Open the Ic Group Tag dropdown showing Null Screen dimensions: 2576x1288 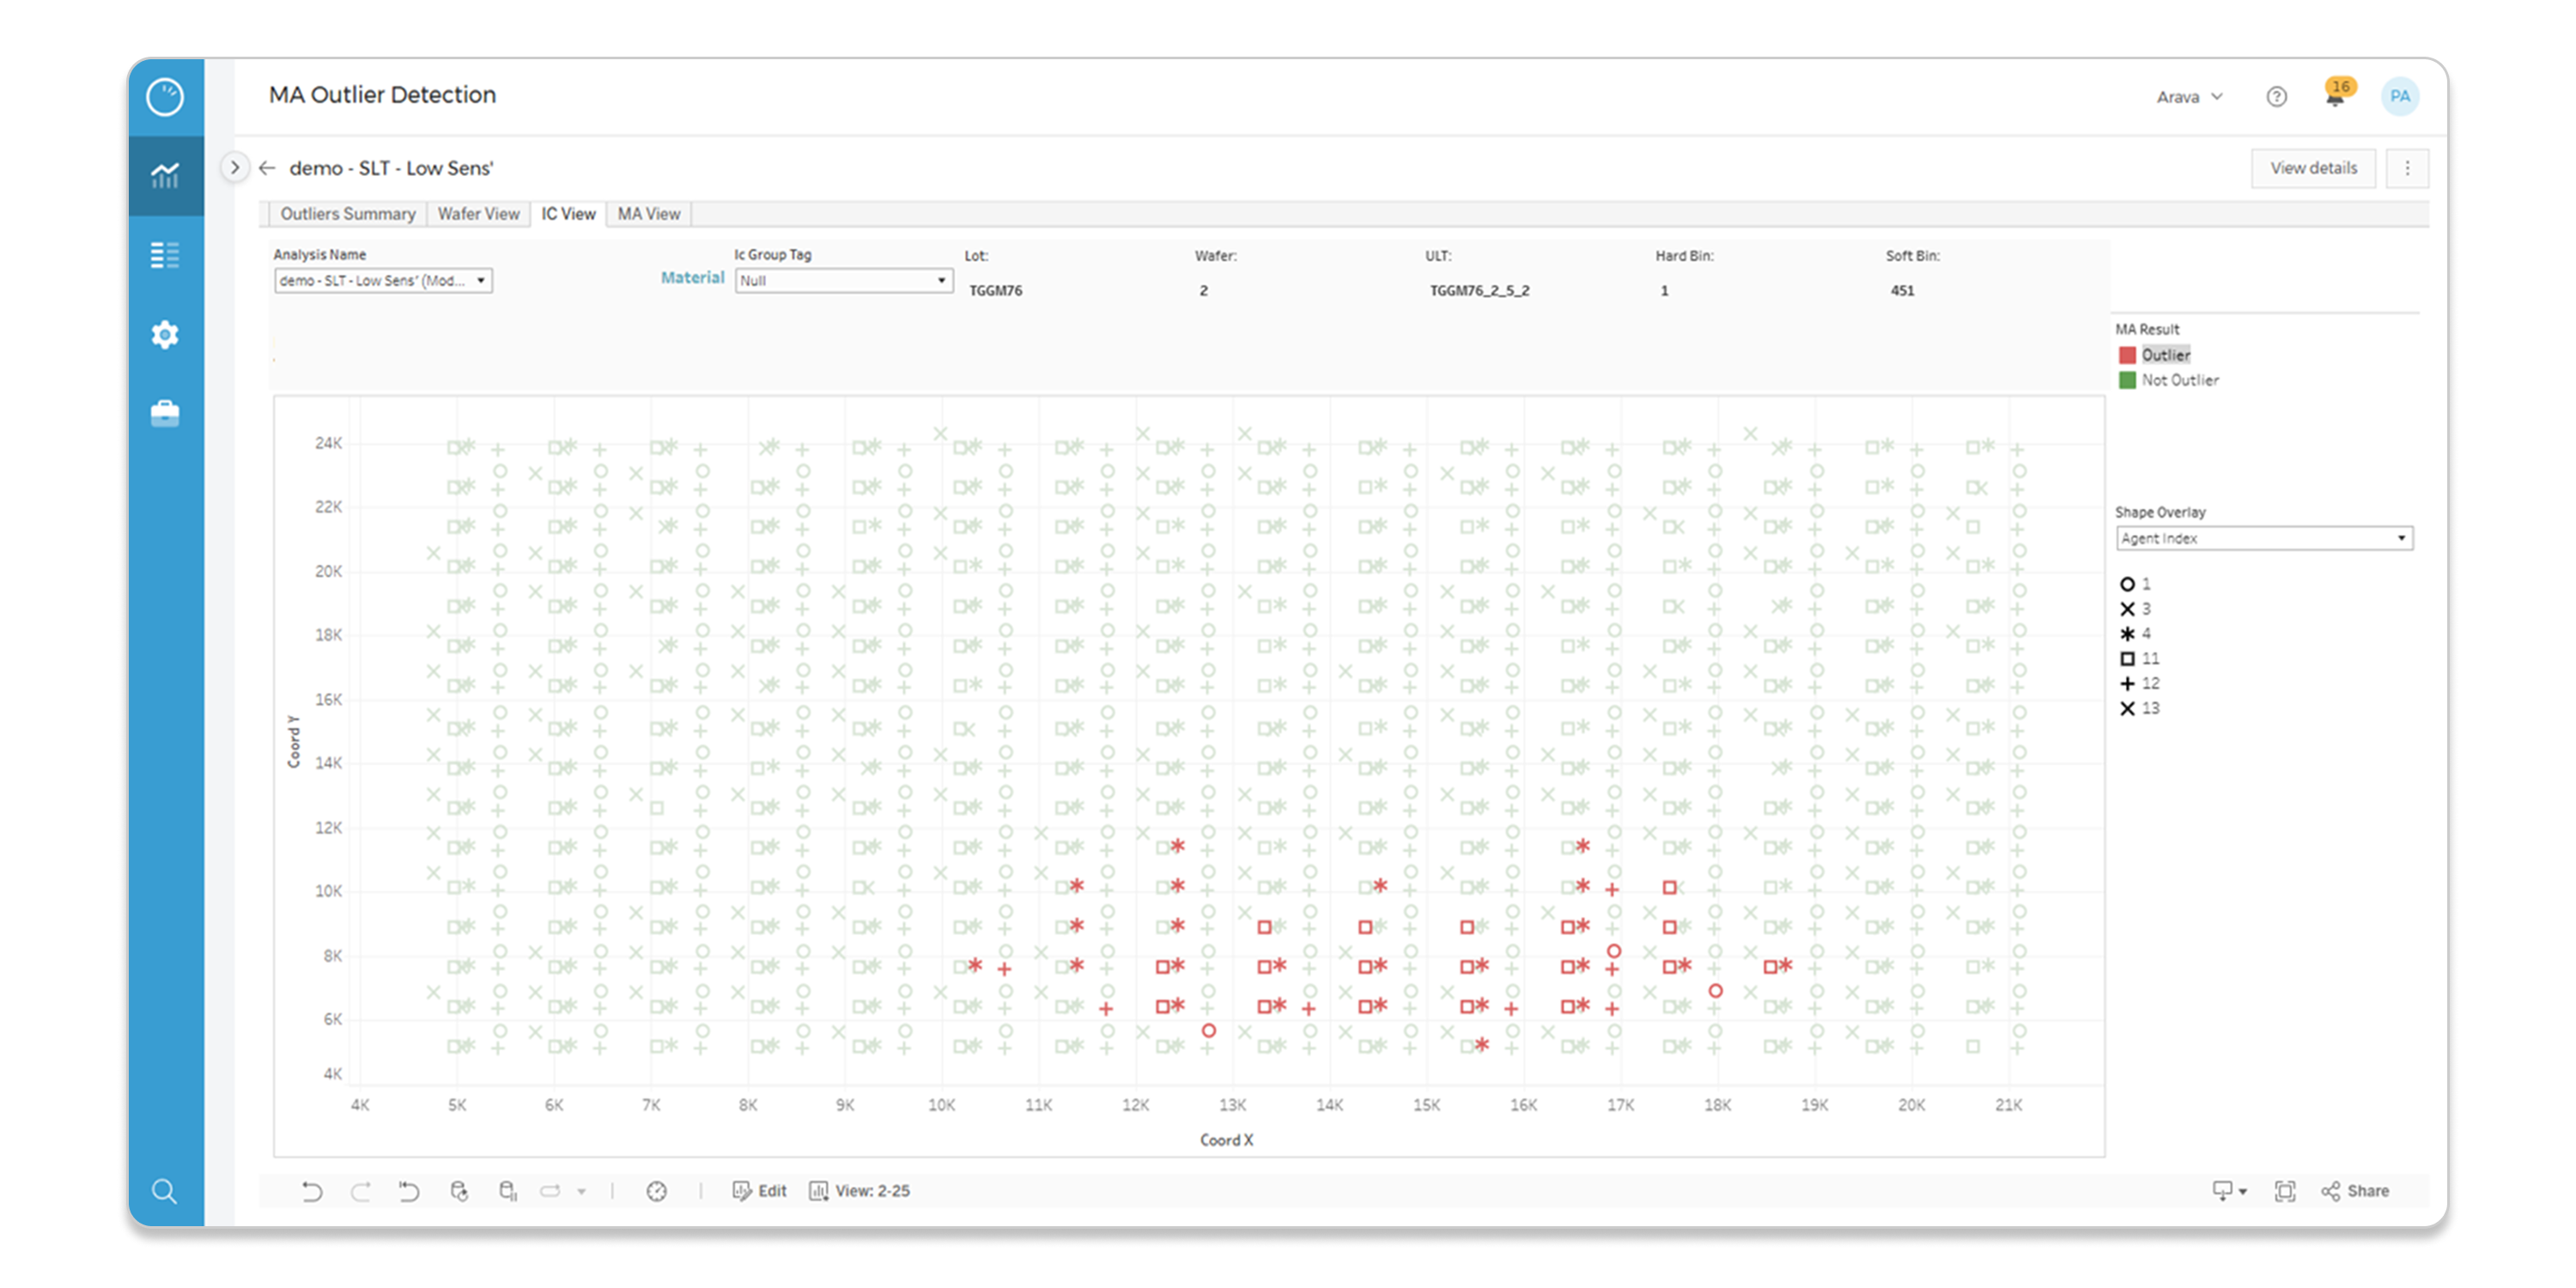[x=843, y=281]
